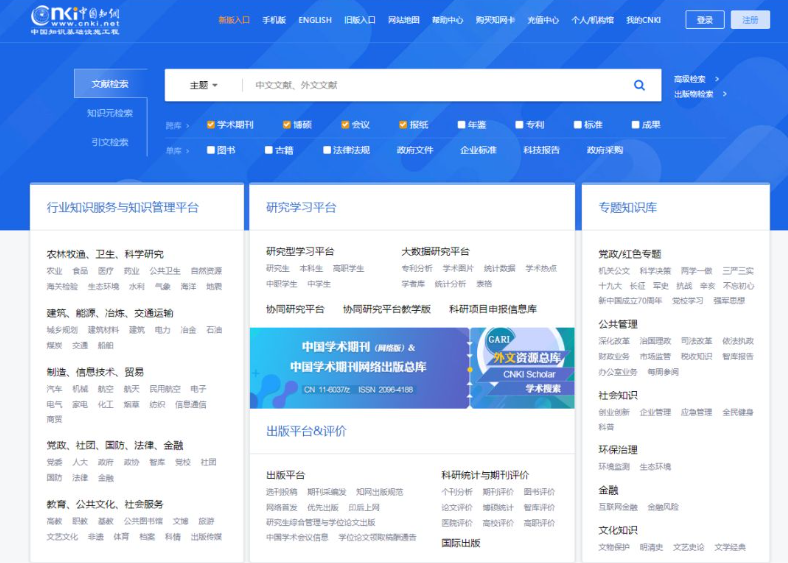Click 期刊评价 link
The height and width of the screenshot is (563, 788).
point(498,492)
